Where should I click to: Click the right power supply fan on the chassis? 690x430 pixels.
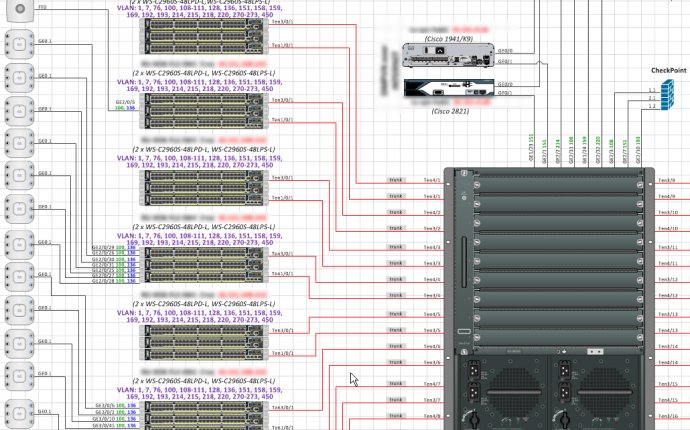pyautogui.click(x=605, y=393)
